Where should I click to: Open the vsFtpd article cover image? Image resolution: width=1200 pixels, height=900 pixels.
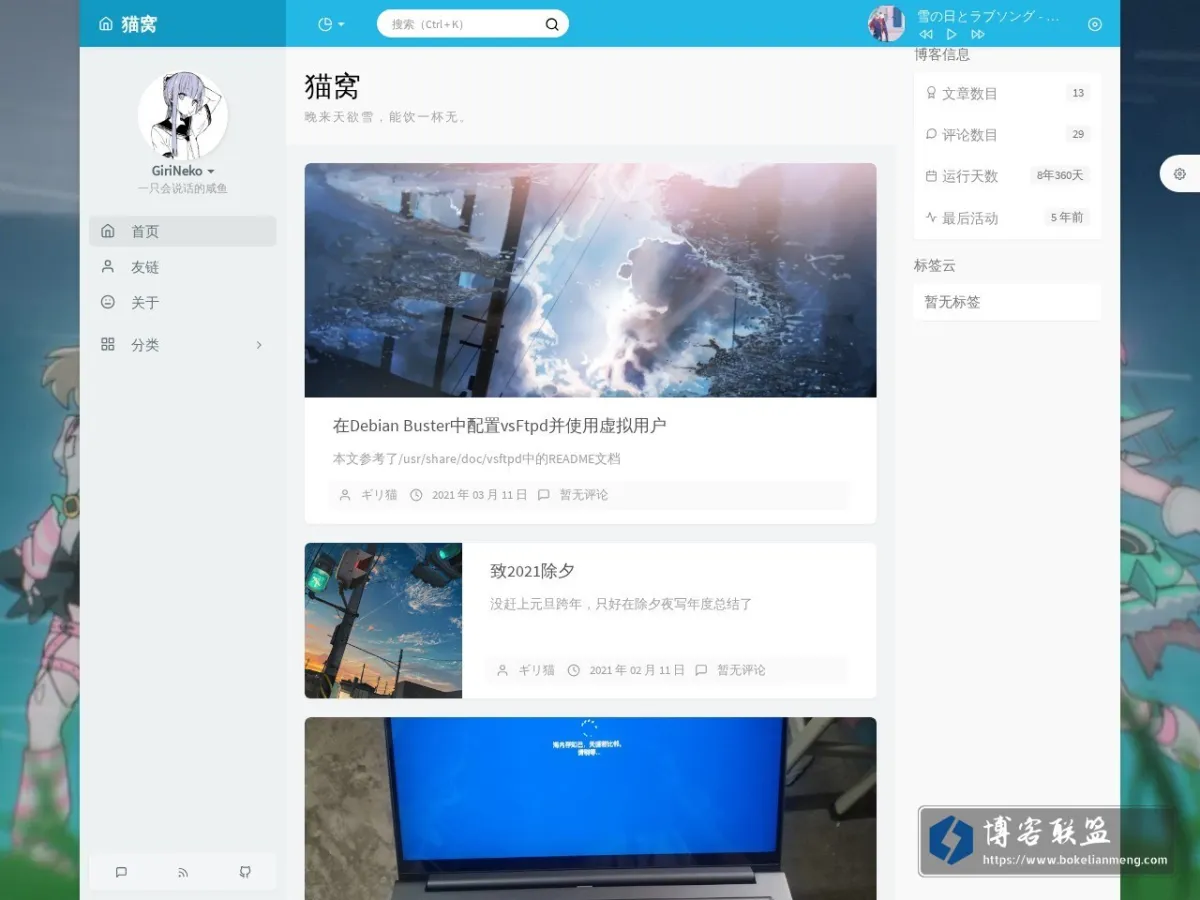point(590,280)
